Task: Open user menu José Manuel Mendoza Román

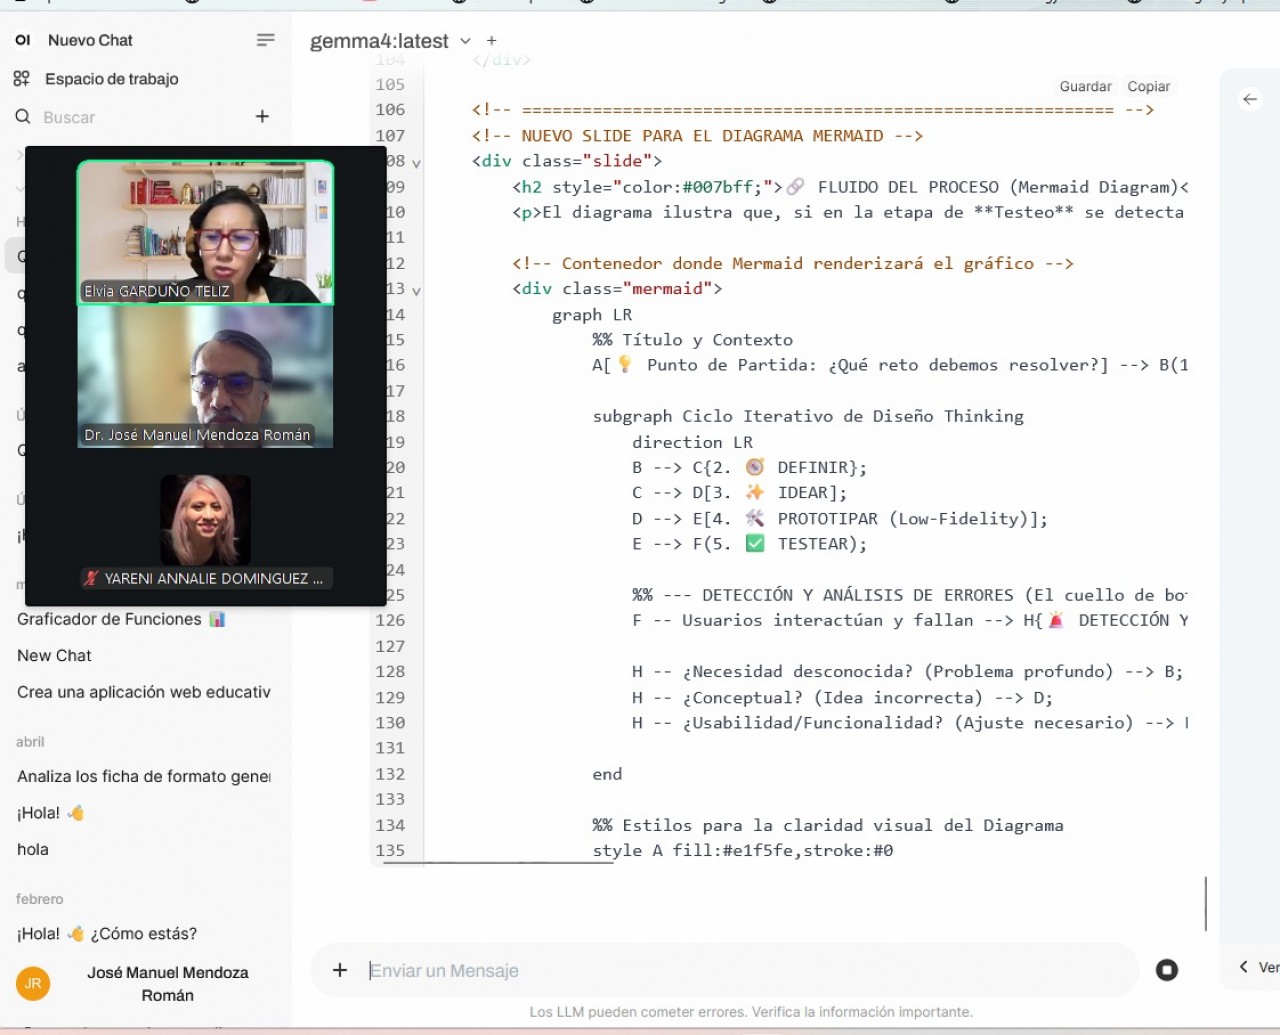Action: 167,984
